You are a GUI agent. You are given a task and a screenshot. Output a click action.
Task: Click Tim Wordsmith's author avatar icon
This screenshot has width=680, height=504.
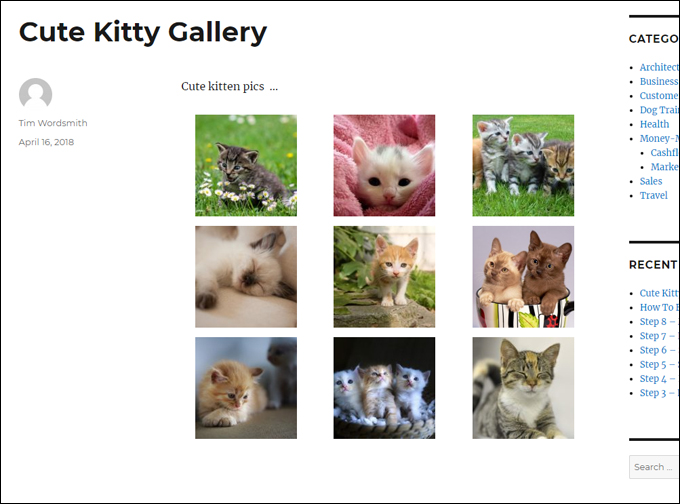point(36,94)
